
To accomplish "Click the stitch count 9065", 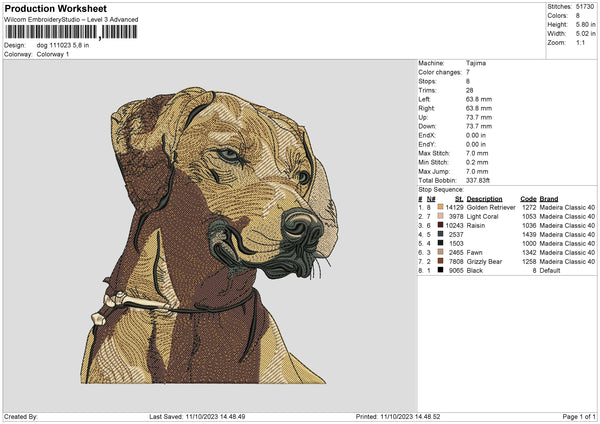I will coord(456,271).
